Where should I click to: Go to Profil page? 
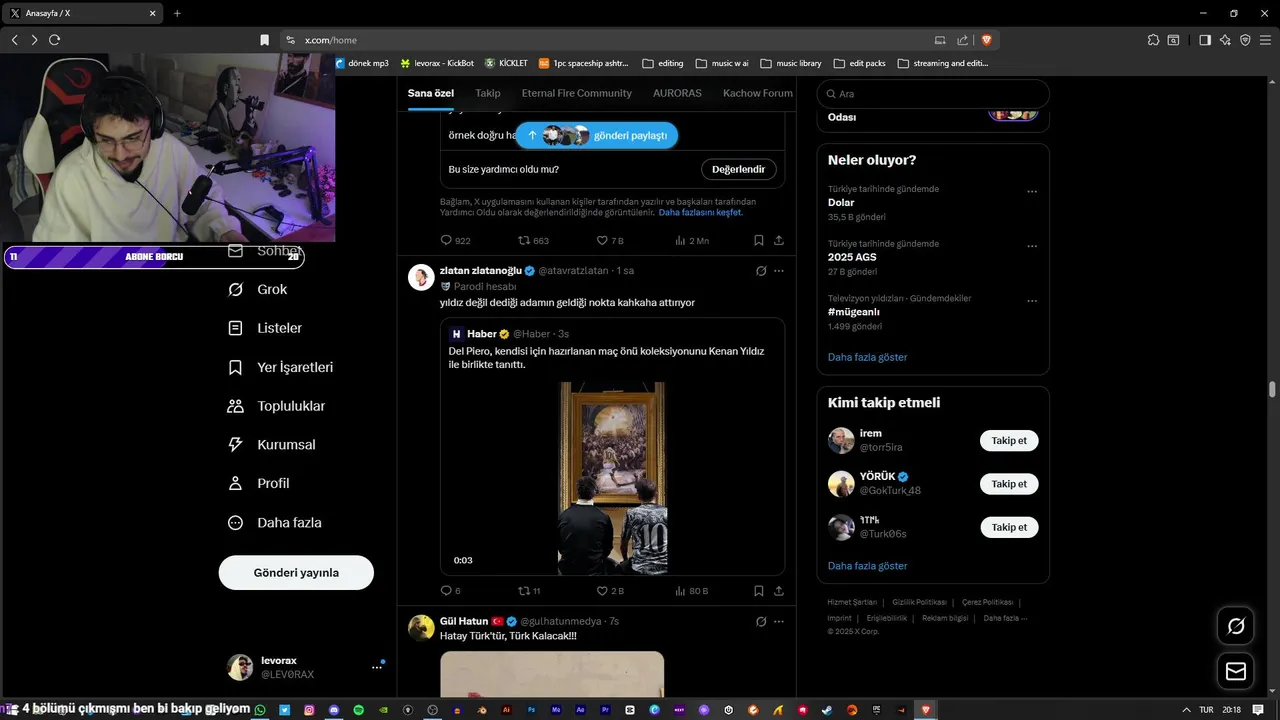tap(259, 483)
